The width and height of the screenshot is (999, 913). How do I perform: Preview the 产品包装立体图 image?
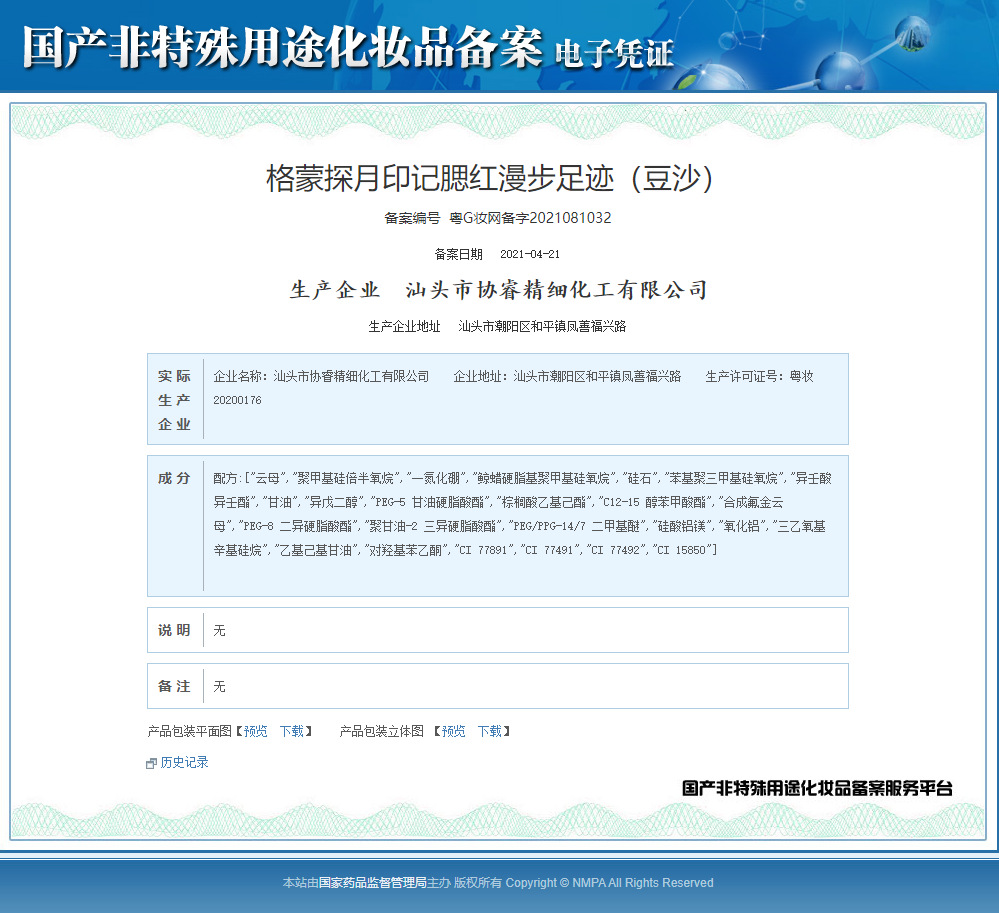[x=454, y=731]
